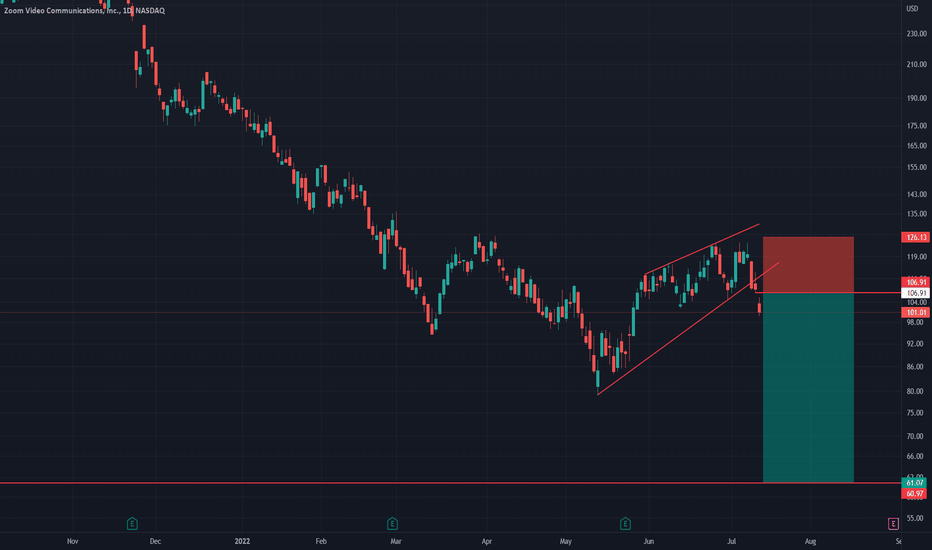
Task: Click the 135.00 price axis tick
Action: tap(917, 213)
